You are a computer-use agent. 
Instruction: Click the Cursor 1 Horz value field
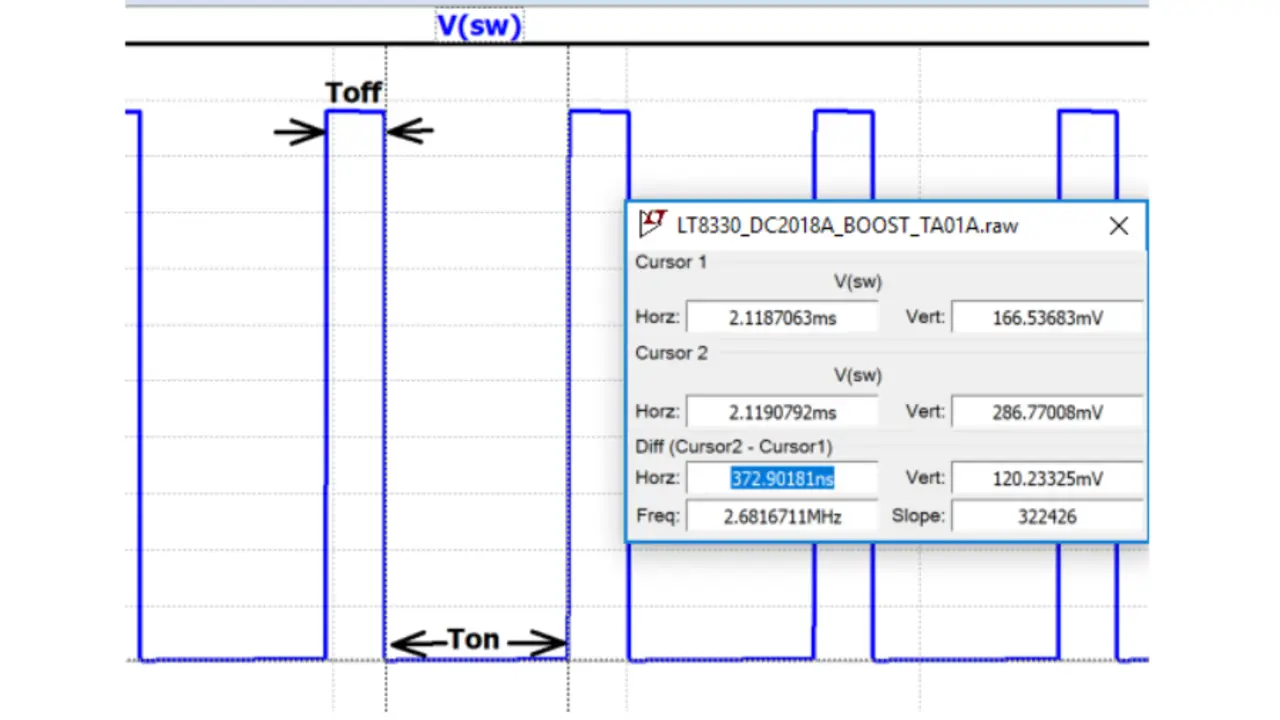(x=782, y=318)
